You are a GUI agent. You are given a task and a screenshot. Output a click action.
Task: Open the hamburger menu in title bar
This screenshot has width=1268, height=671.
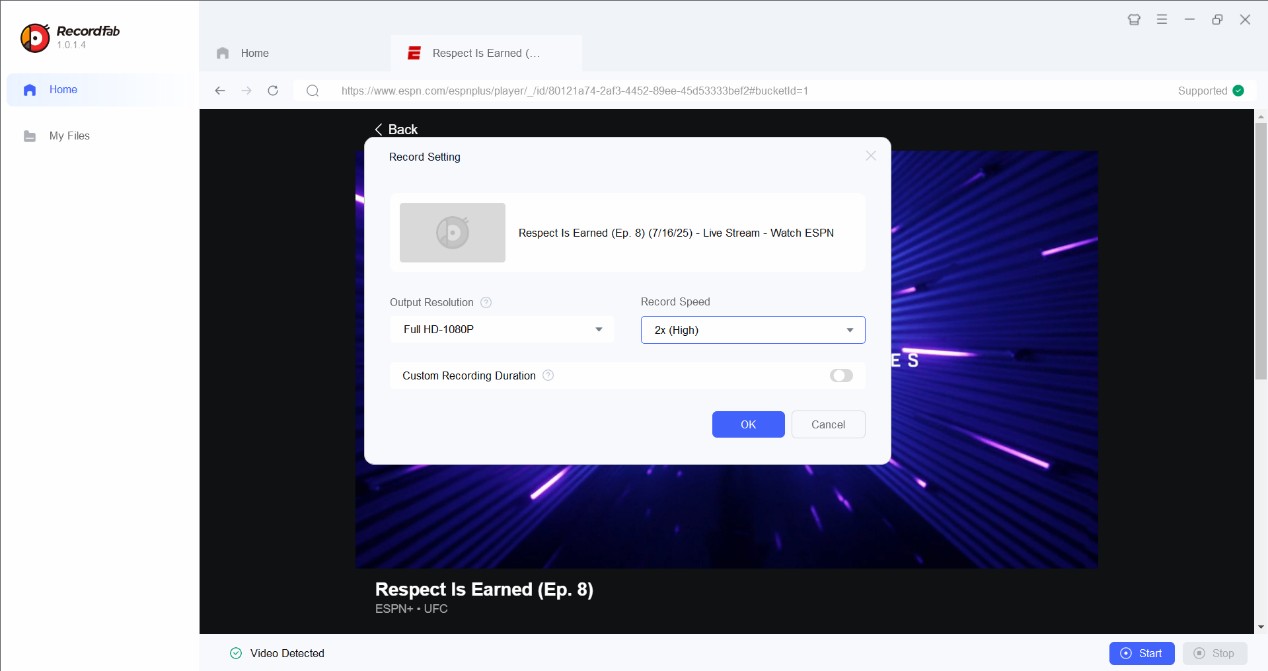[1162, 19]
